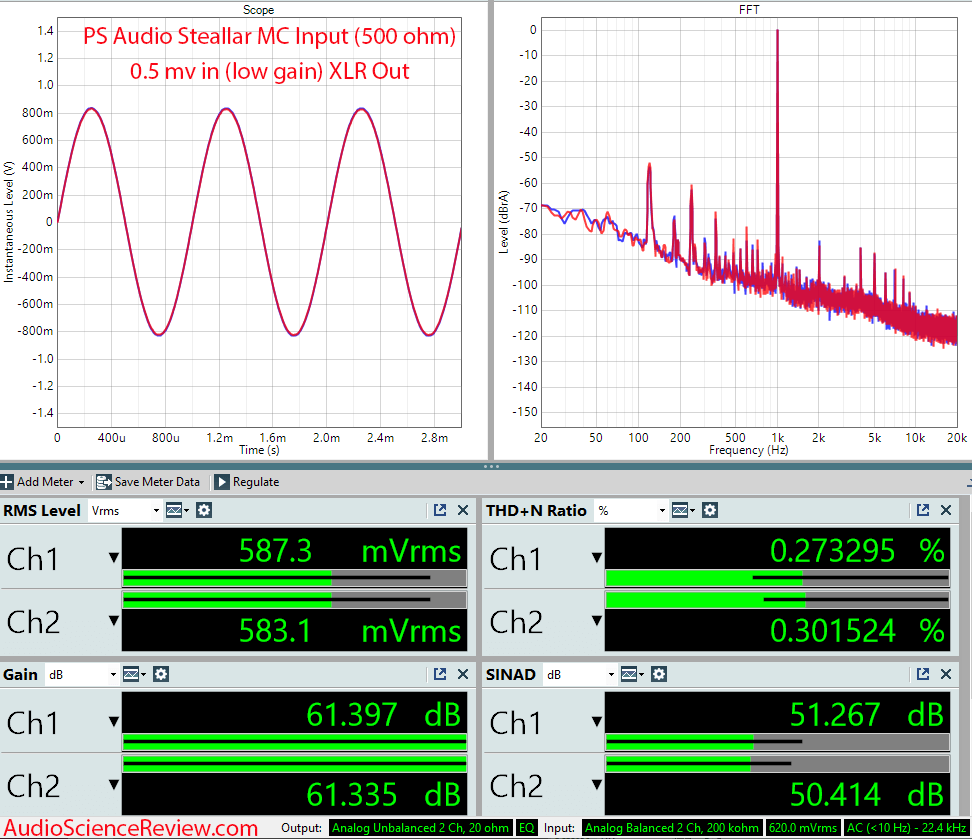Click the splitter handle between graphs and meters
Image resolution: width=972 pixels, height=839 pixels.
[x=491, y=466]
